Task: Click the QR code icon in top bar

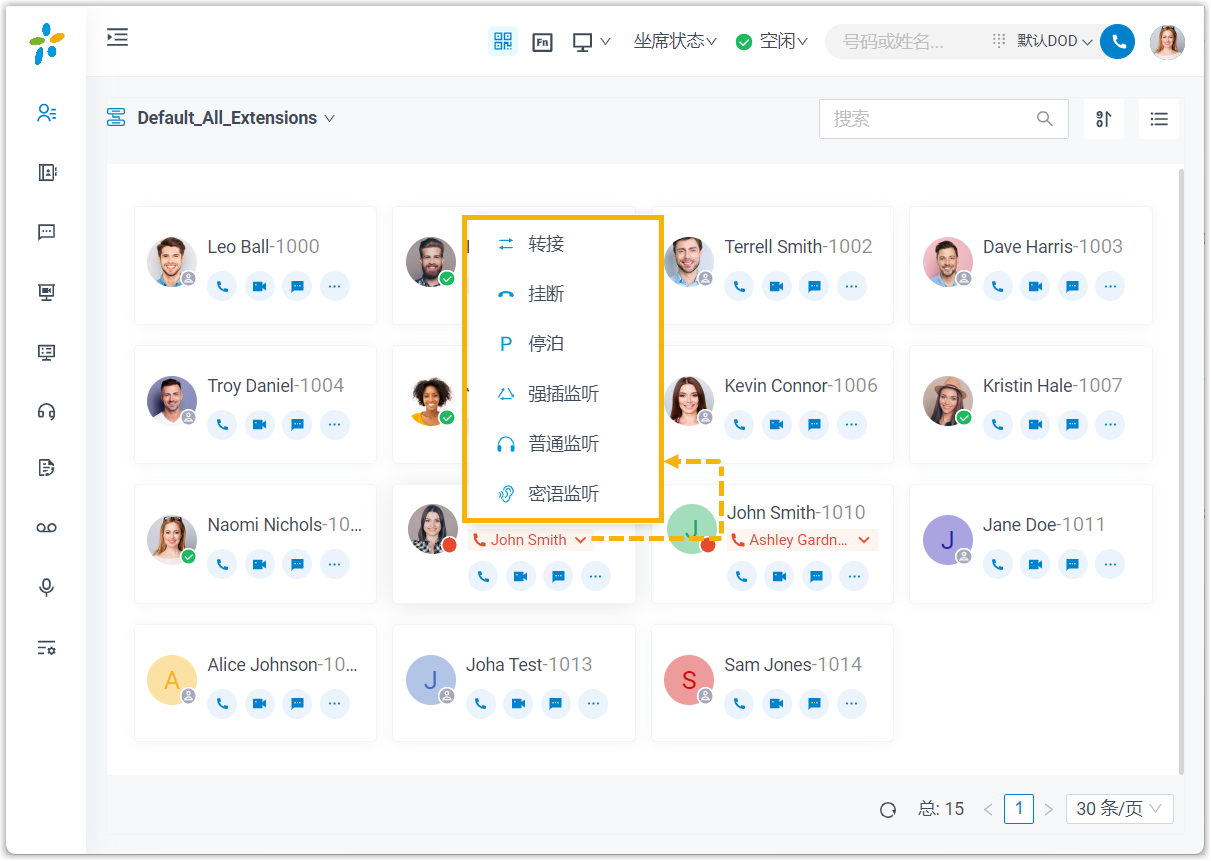Action: click(502, 42)
